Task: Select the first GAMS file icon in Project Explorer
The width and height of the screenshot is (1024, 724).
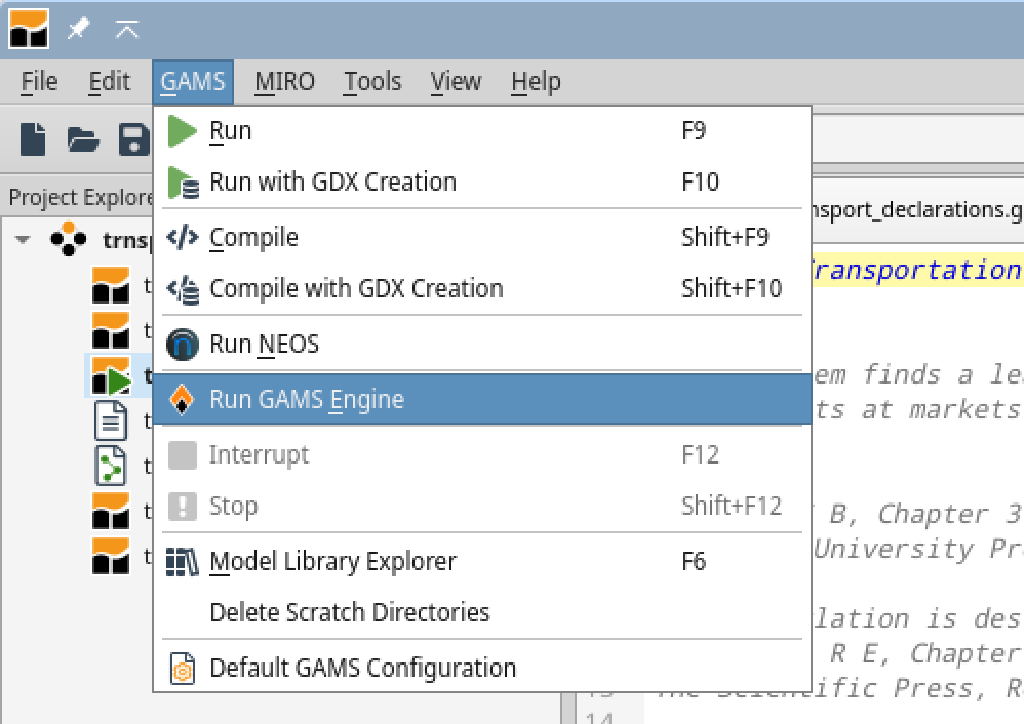Action: (x=110, y=285)
